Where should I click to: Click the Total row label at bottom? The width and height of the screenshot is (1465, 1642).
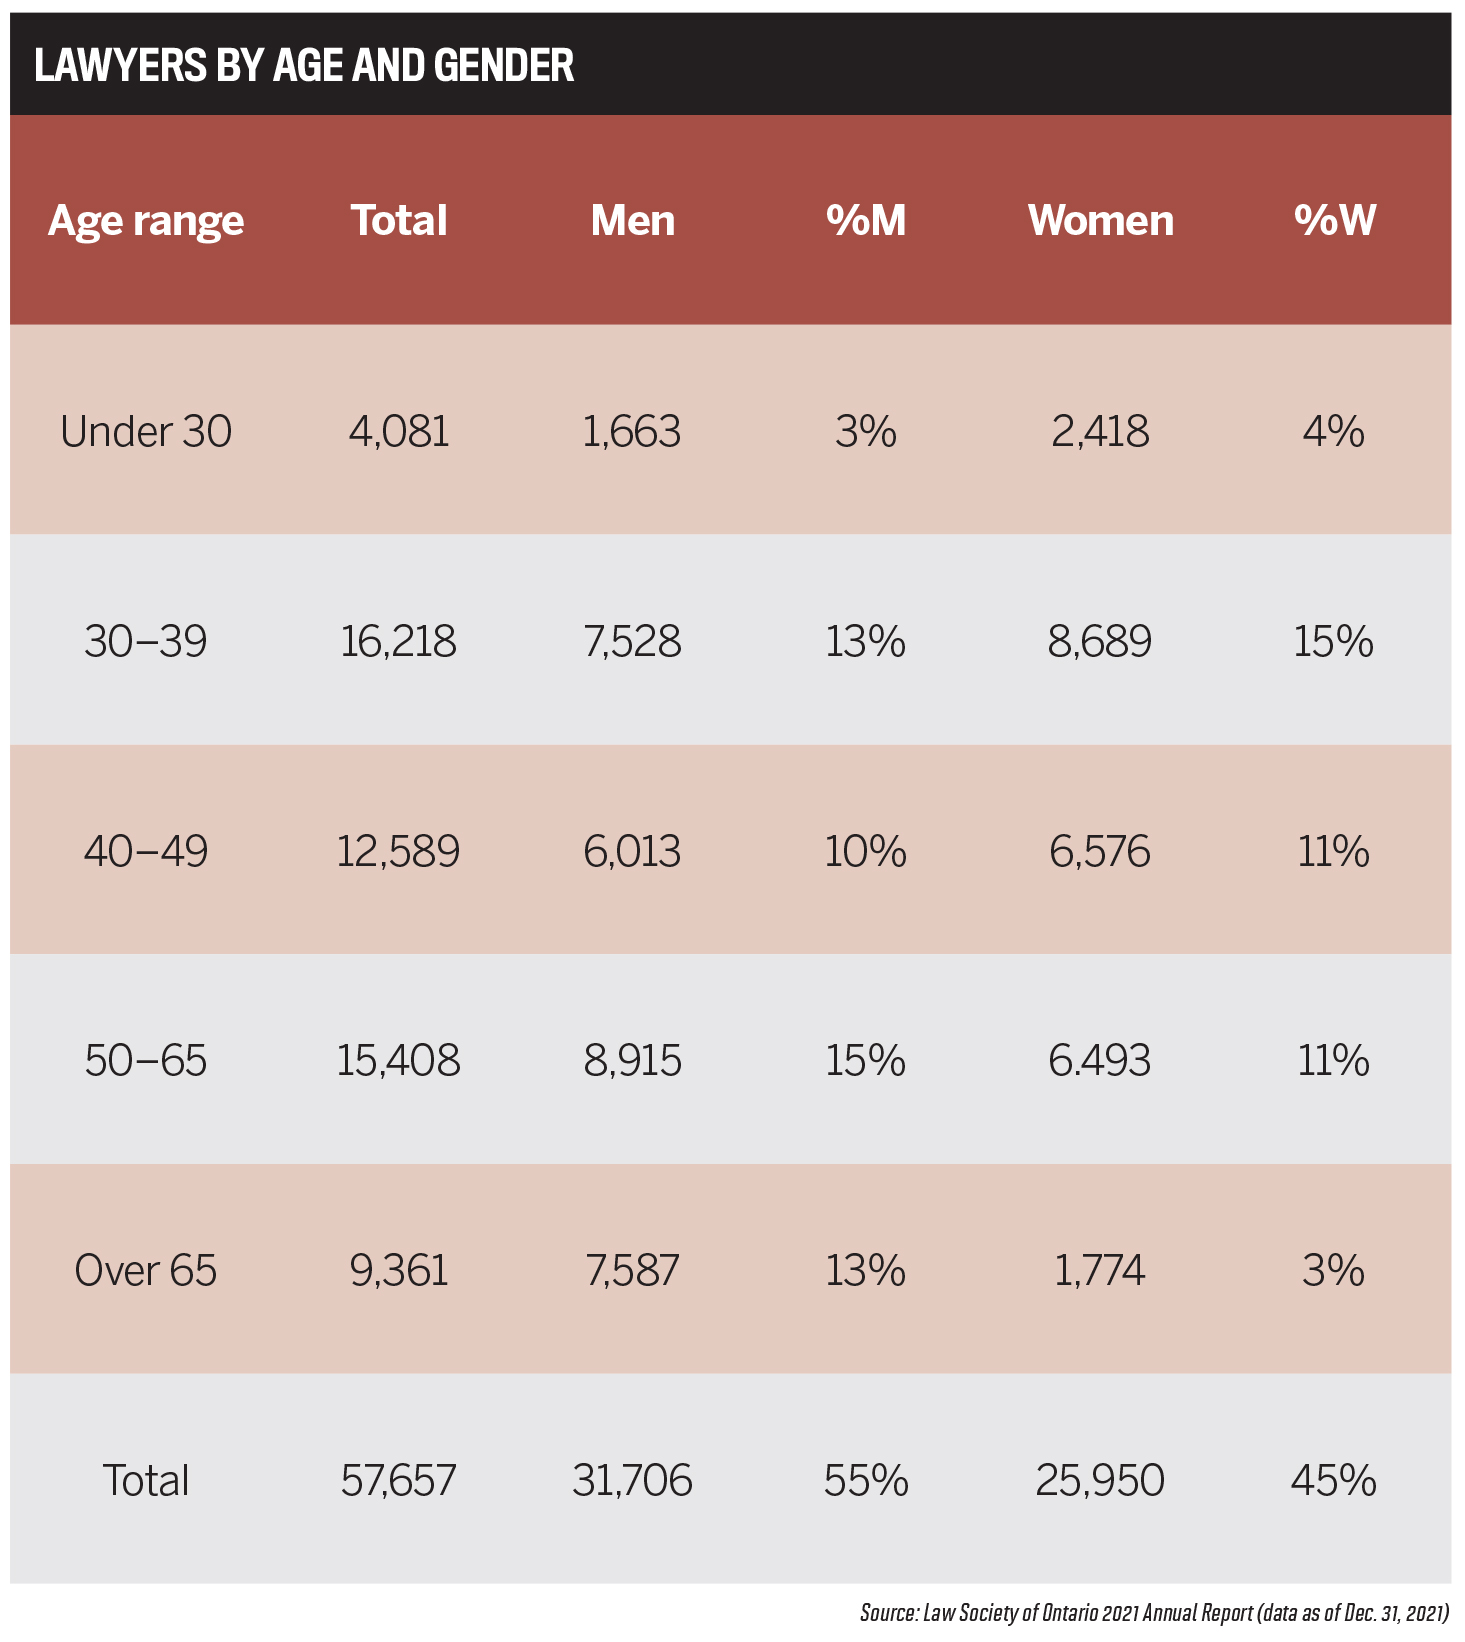tap(146, 1480)
